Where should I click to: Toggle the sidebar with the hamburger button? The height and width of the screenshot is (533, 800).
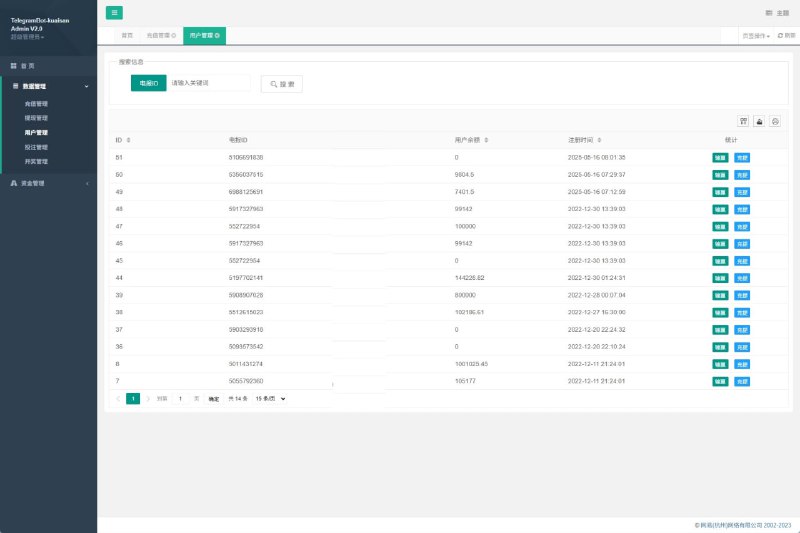pyautogui.click(x=114, y=13)
